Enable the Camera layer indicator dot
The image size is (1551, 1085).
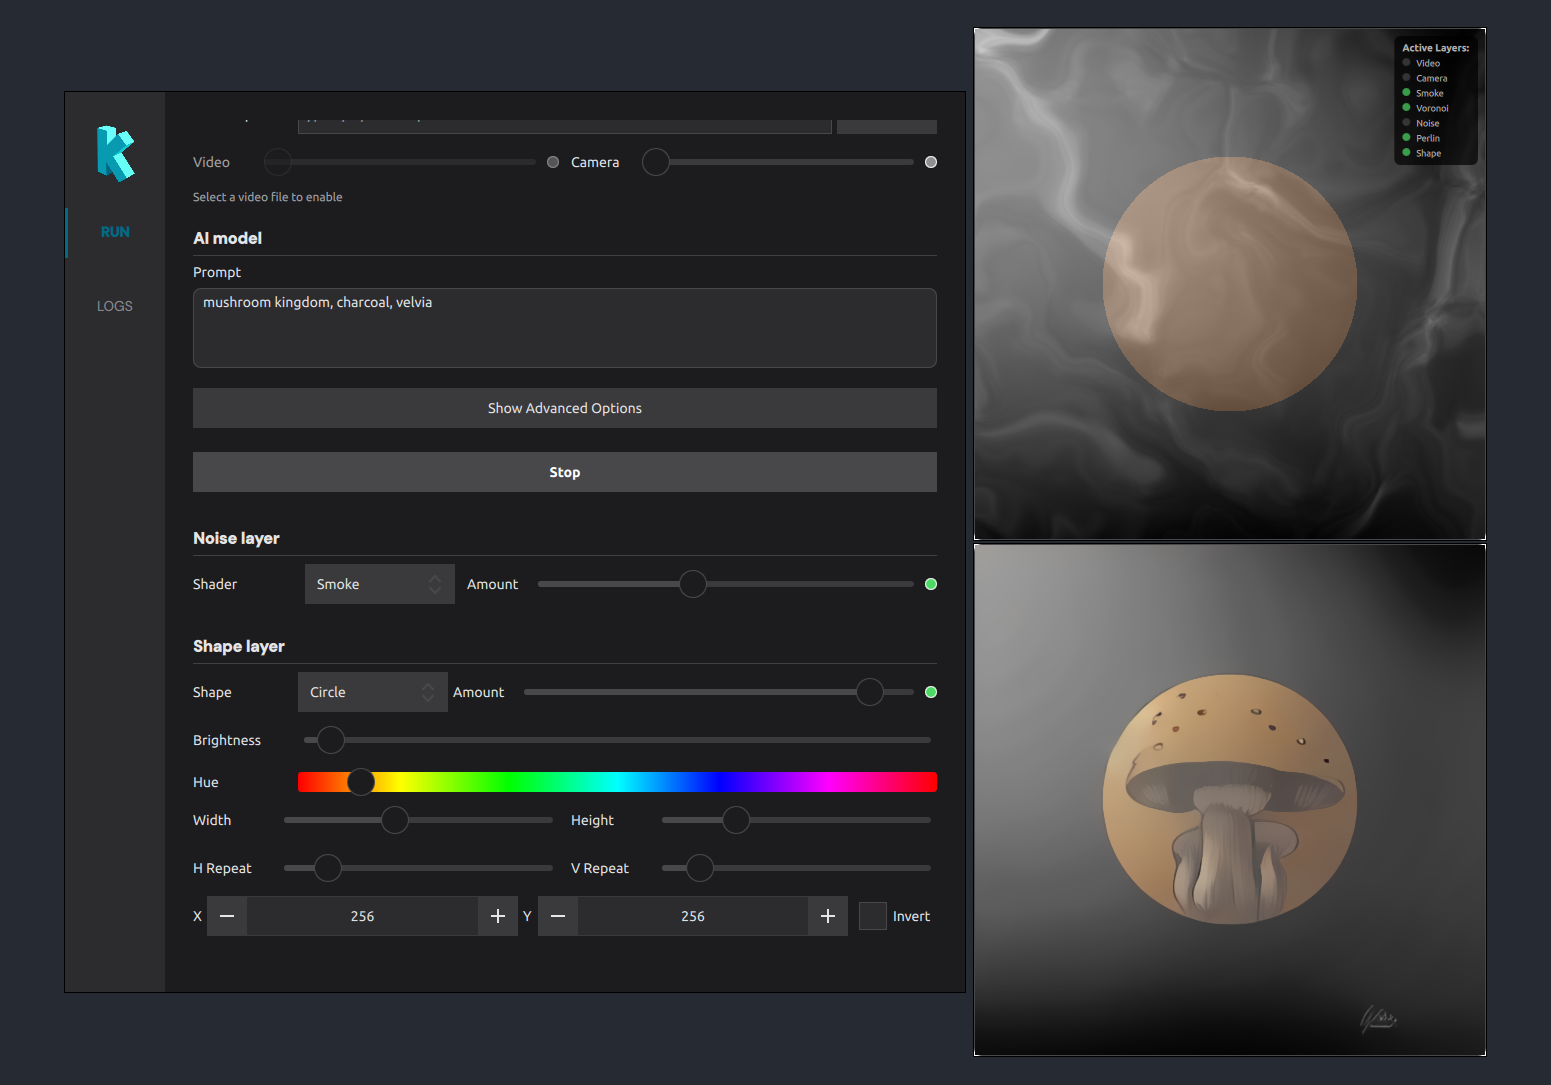coord(931,162)
